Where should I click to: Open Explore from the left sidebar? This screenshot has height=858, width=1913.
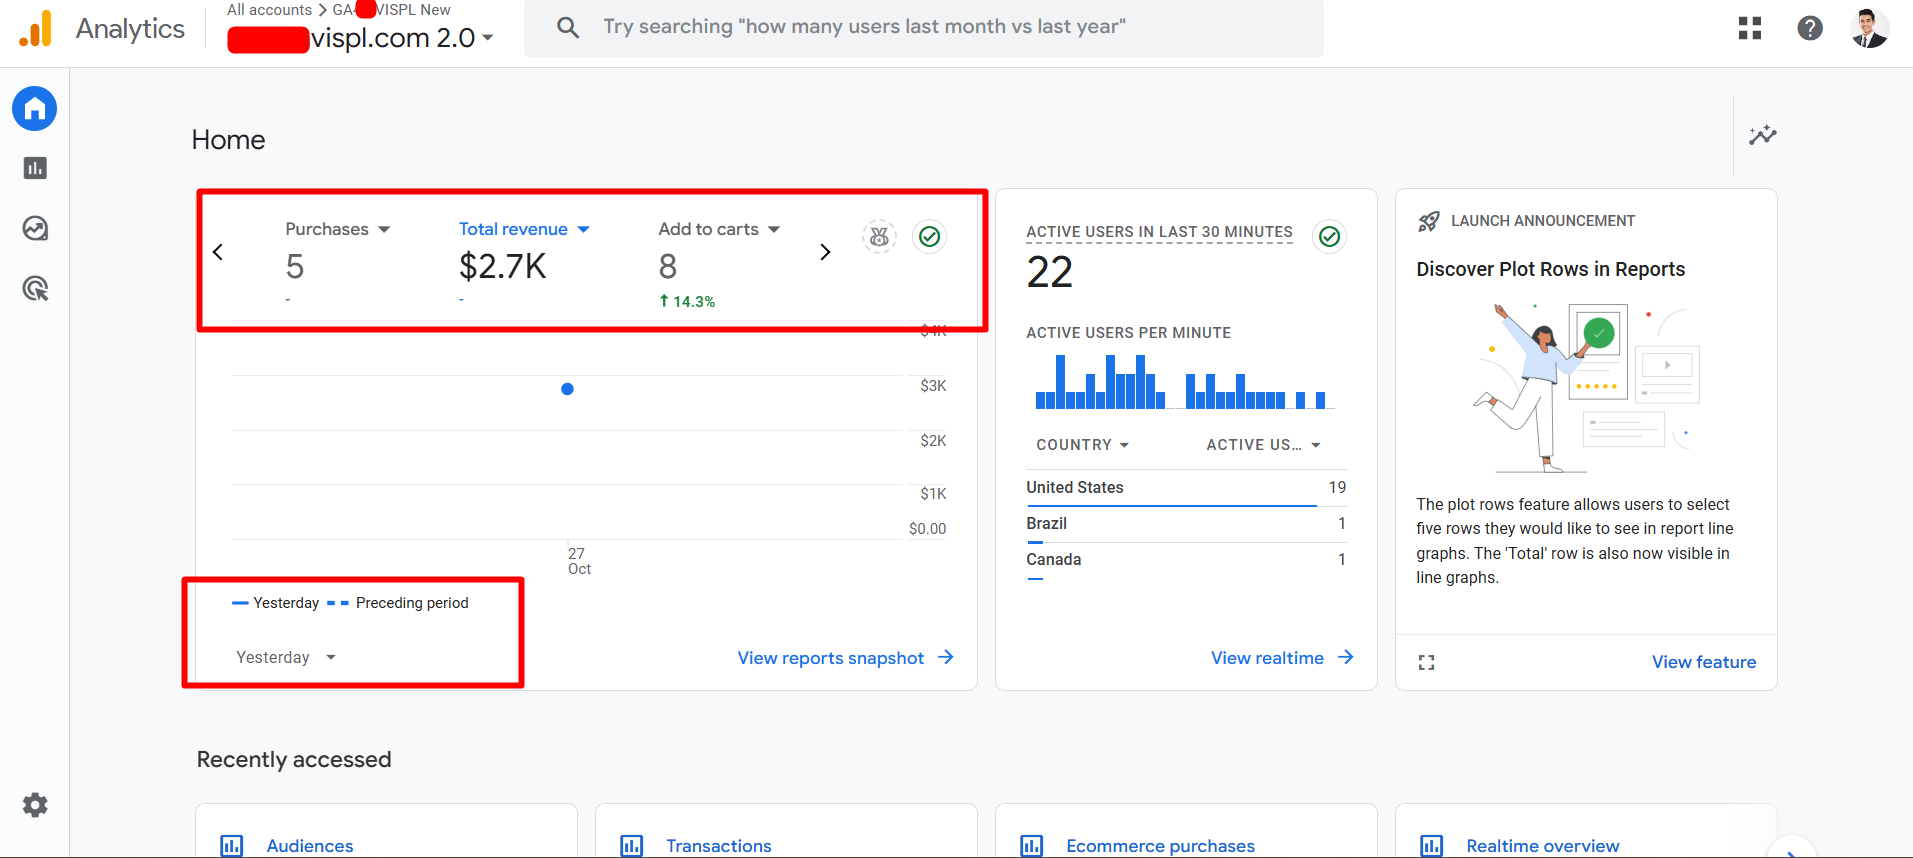[x=35, y=229]
